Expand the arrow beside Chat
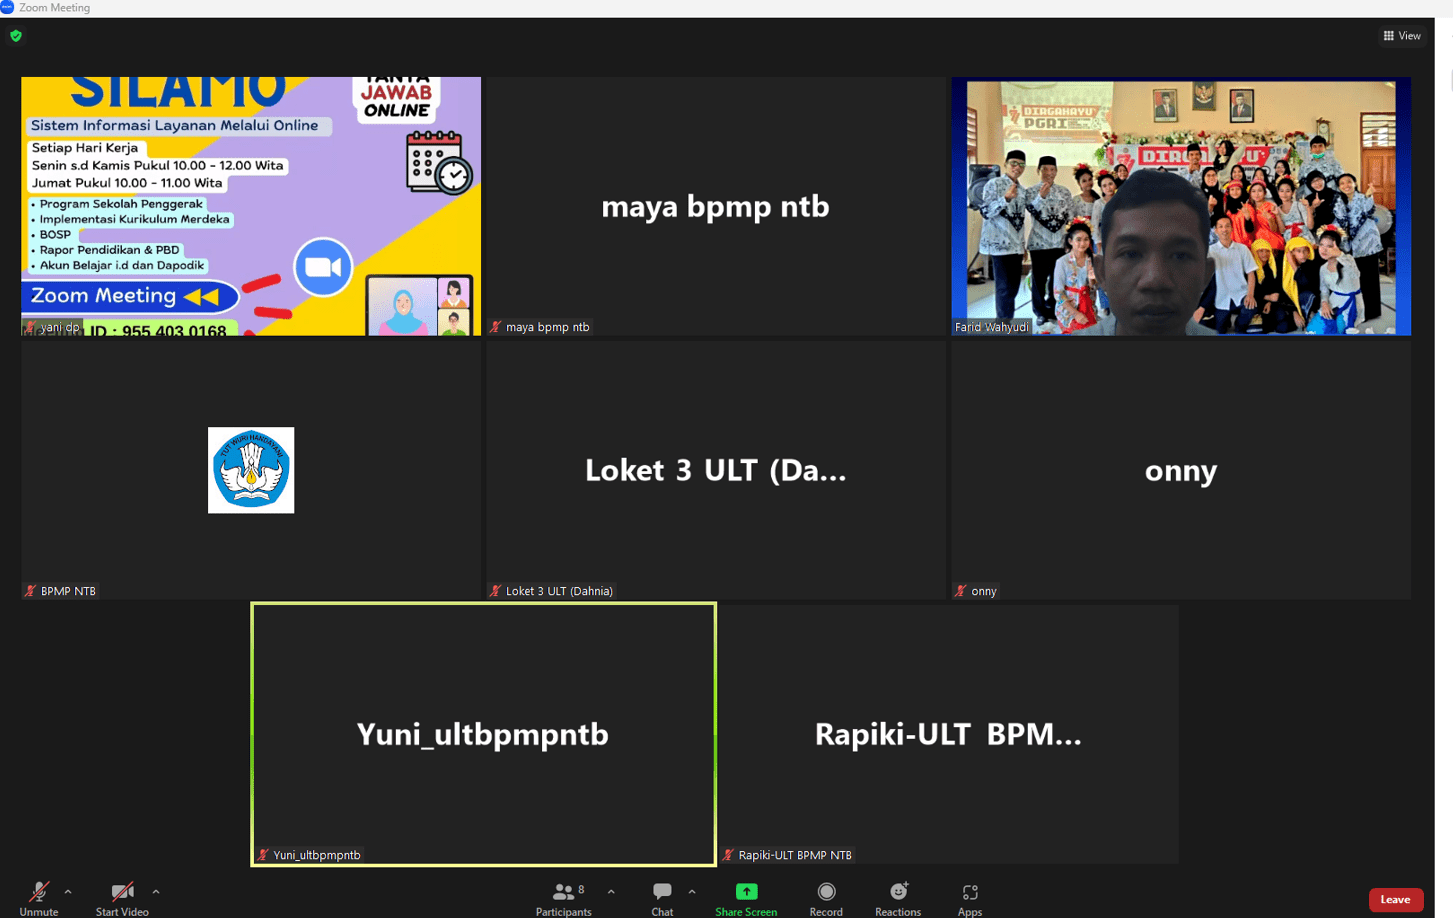Viewport: 1453px width, 918px height. [692, 891]
